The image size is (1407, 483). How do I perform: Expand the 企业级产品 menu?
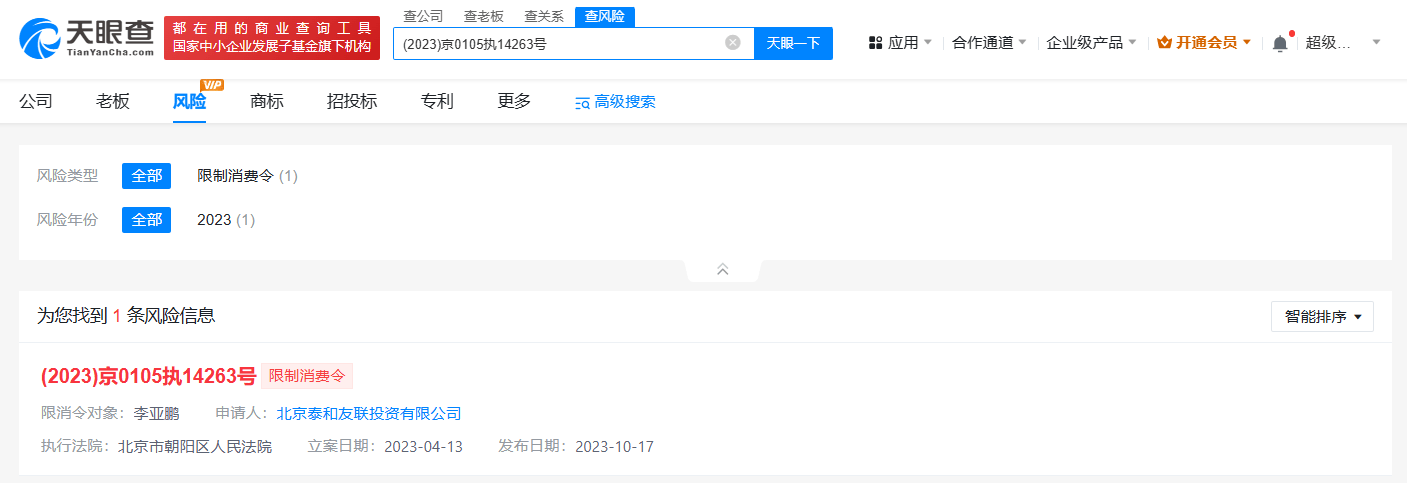[x=1091, y=43]
